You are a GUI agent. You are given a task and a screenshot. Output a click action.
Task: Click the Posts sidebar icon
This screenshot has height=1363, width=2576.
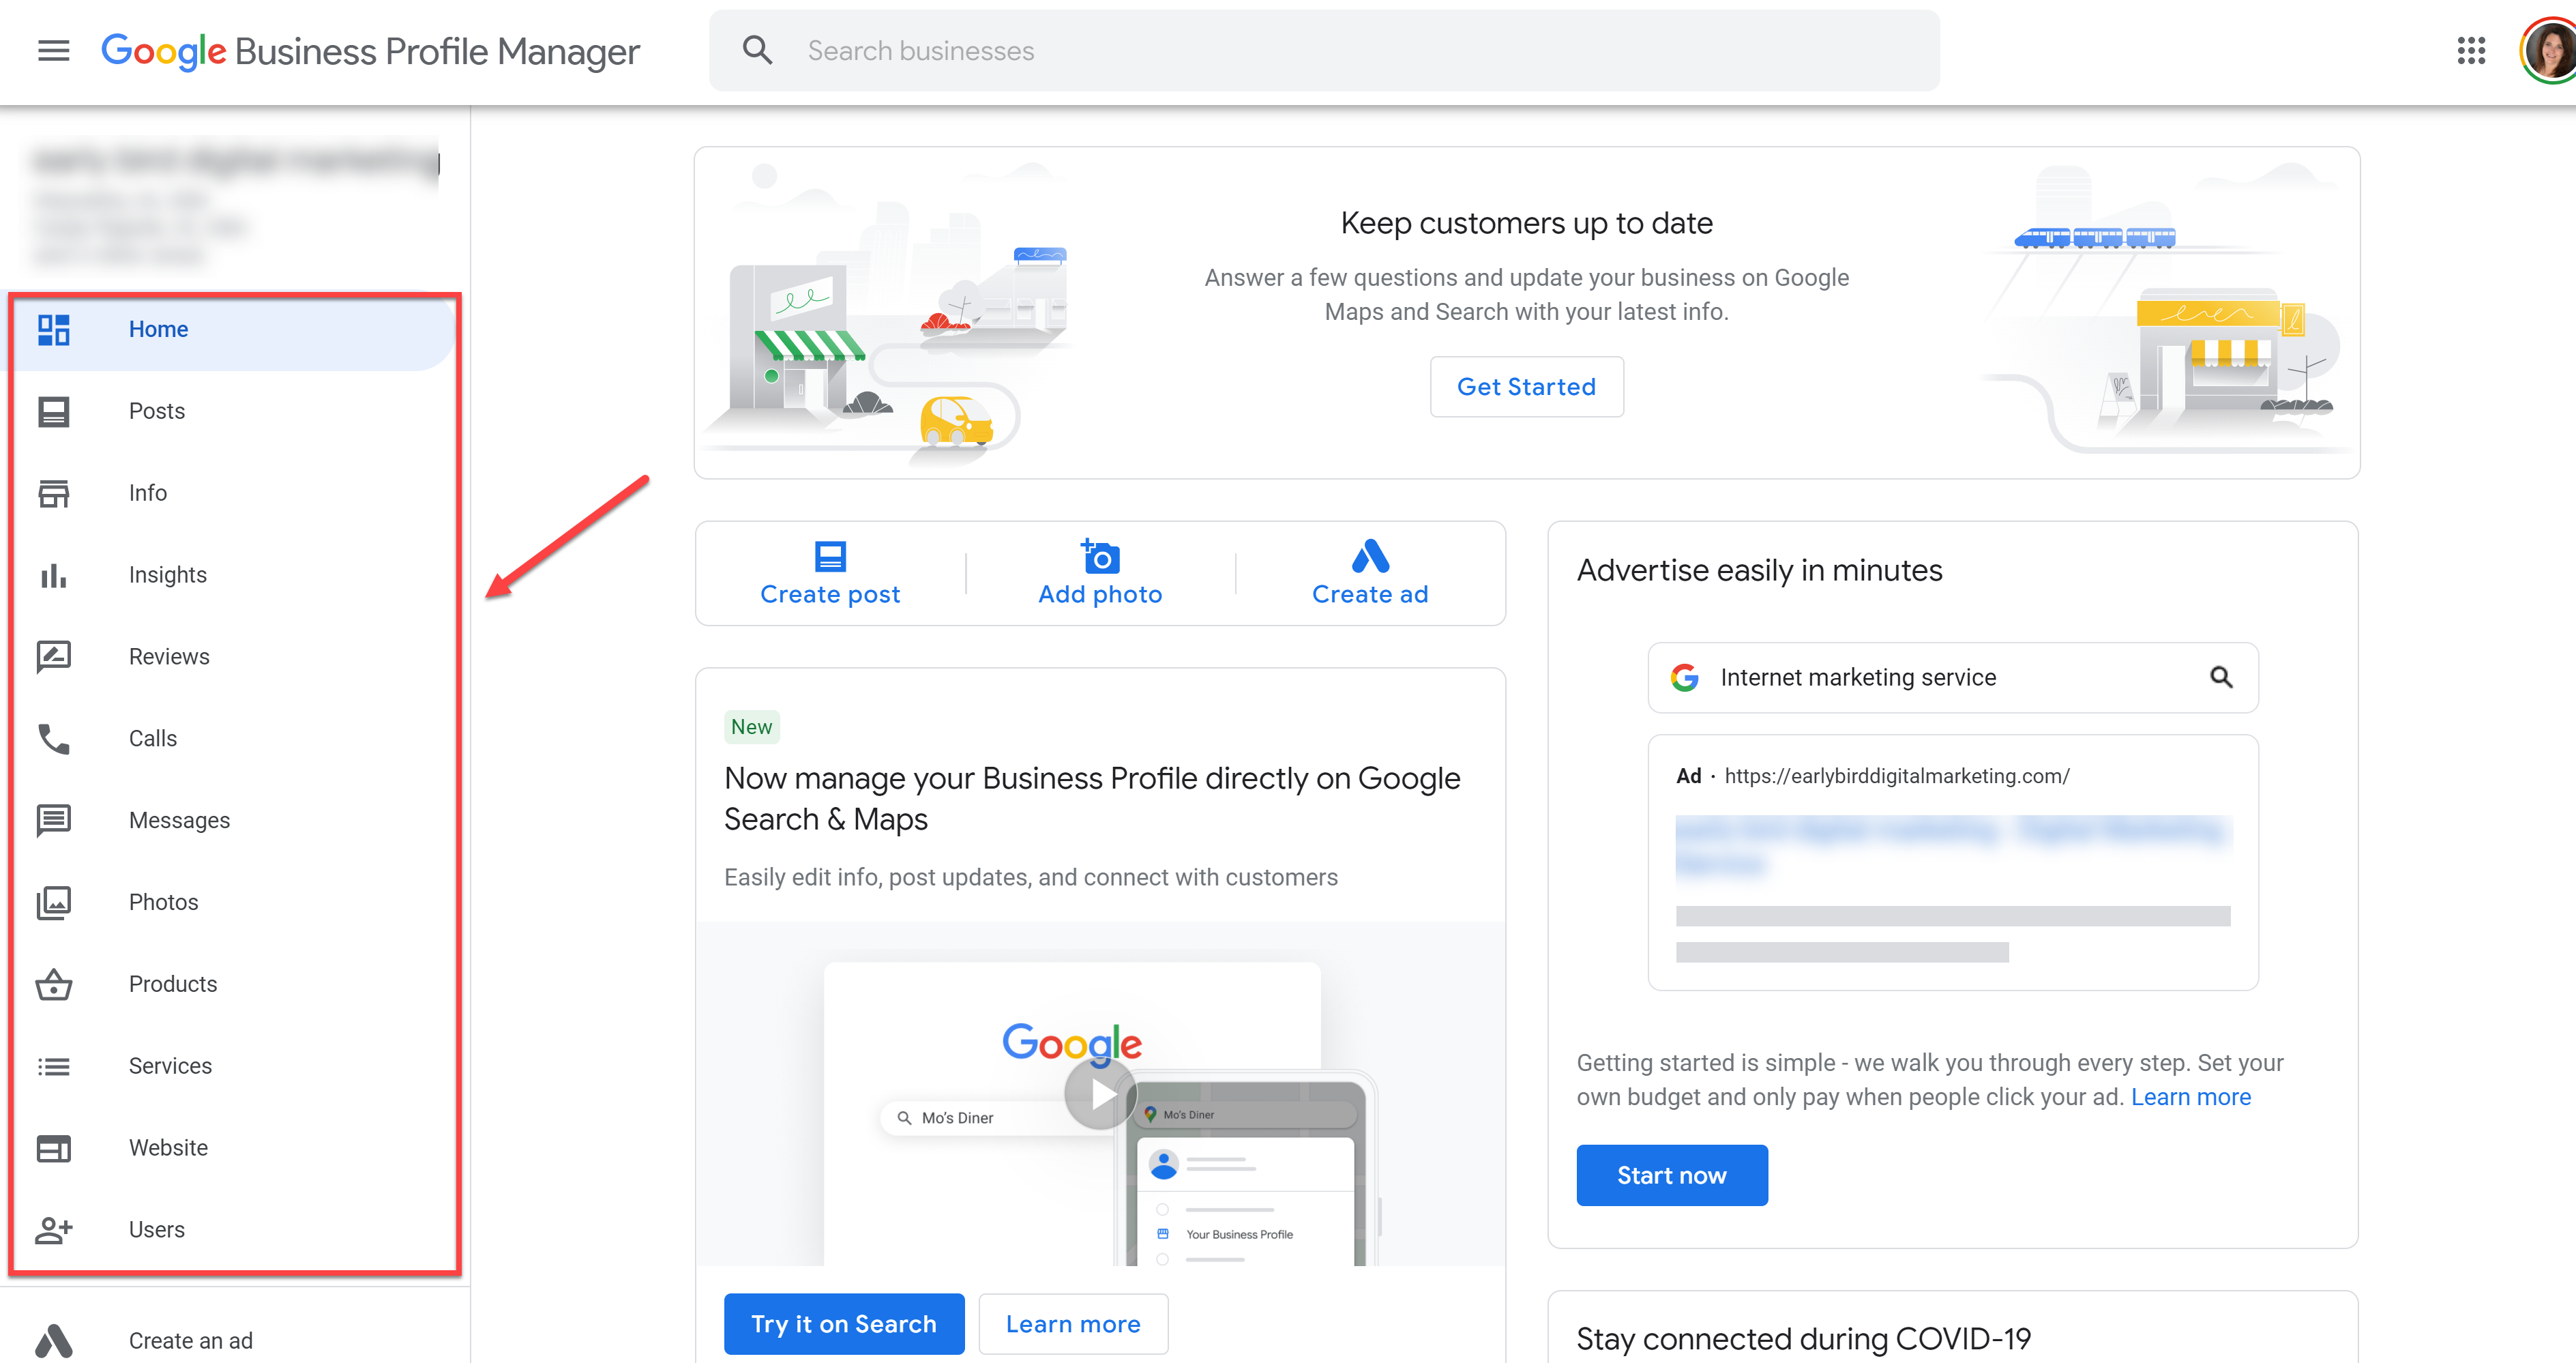[55, 411]
